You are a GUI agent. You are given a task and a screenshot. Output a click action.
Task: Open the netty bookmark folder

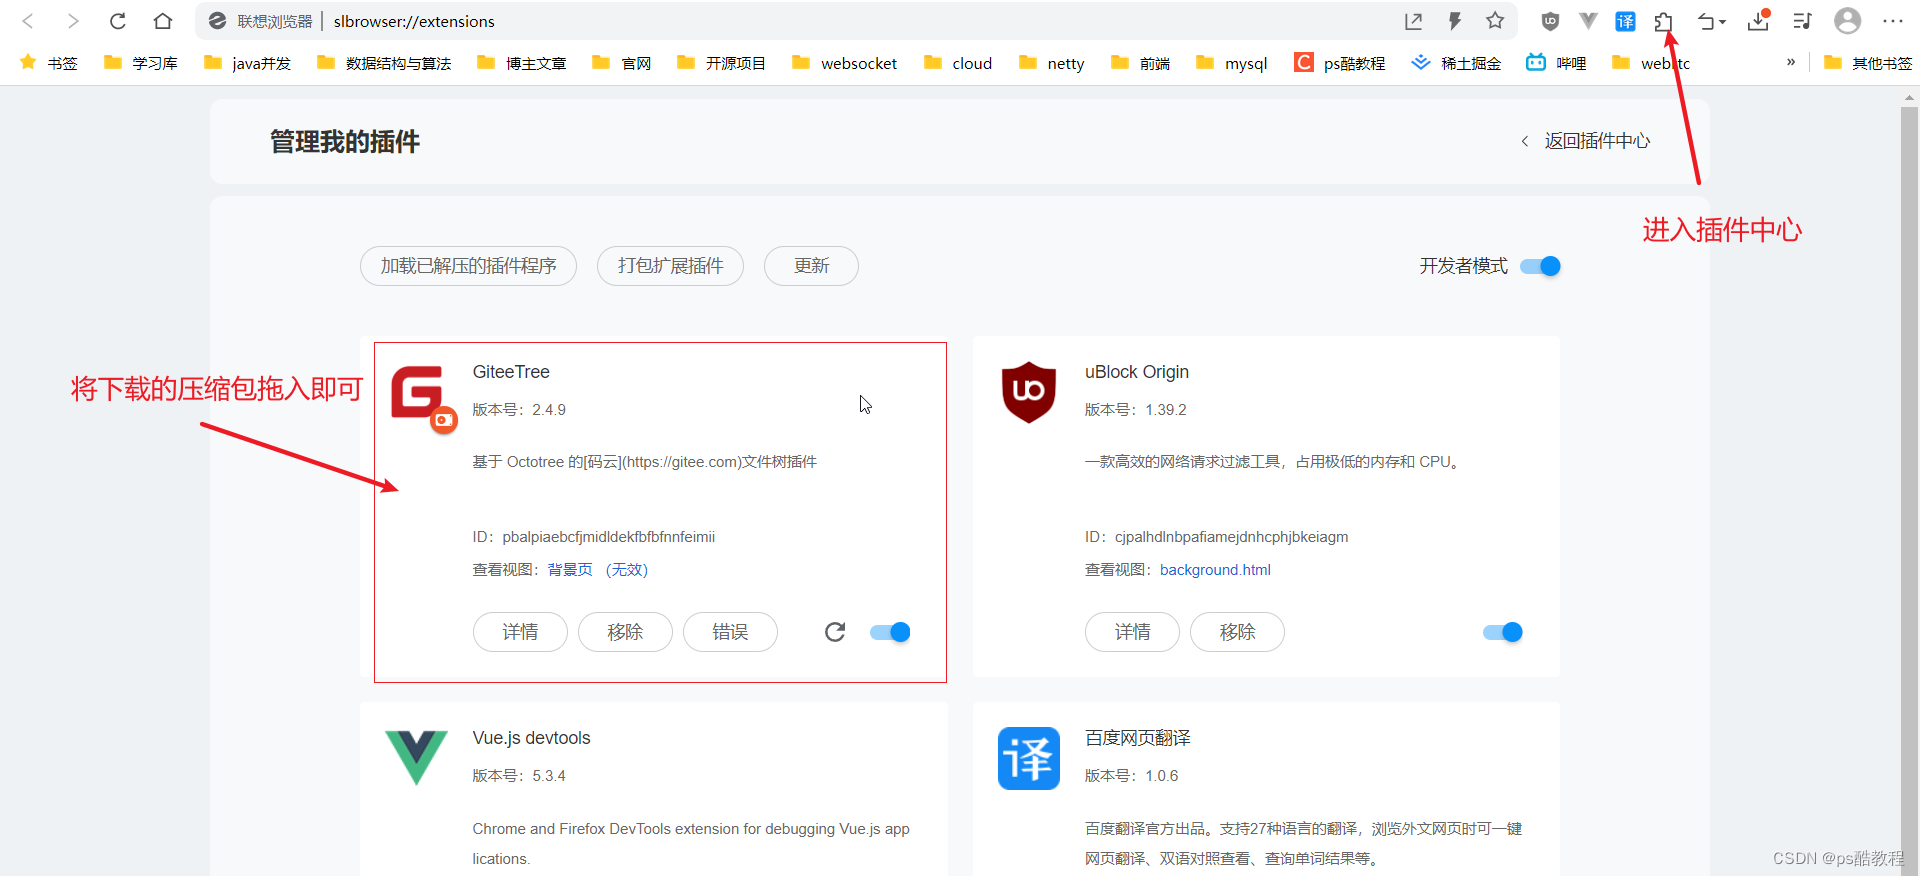point(1051,63)
